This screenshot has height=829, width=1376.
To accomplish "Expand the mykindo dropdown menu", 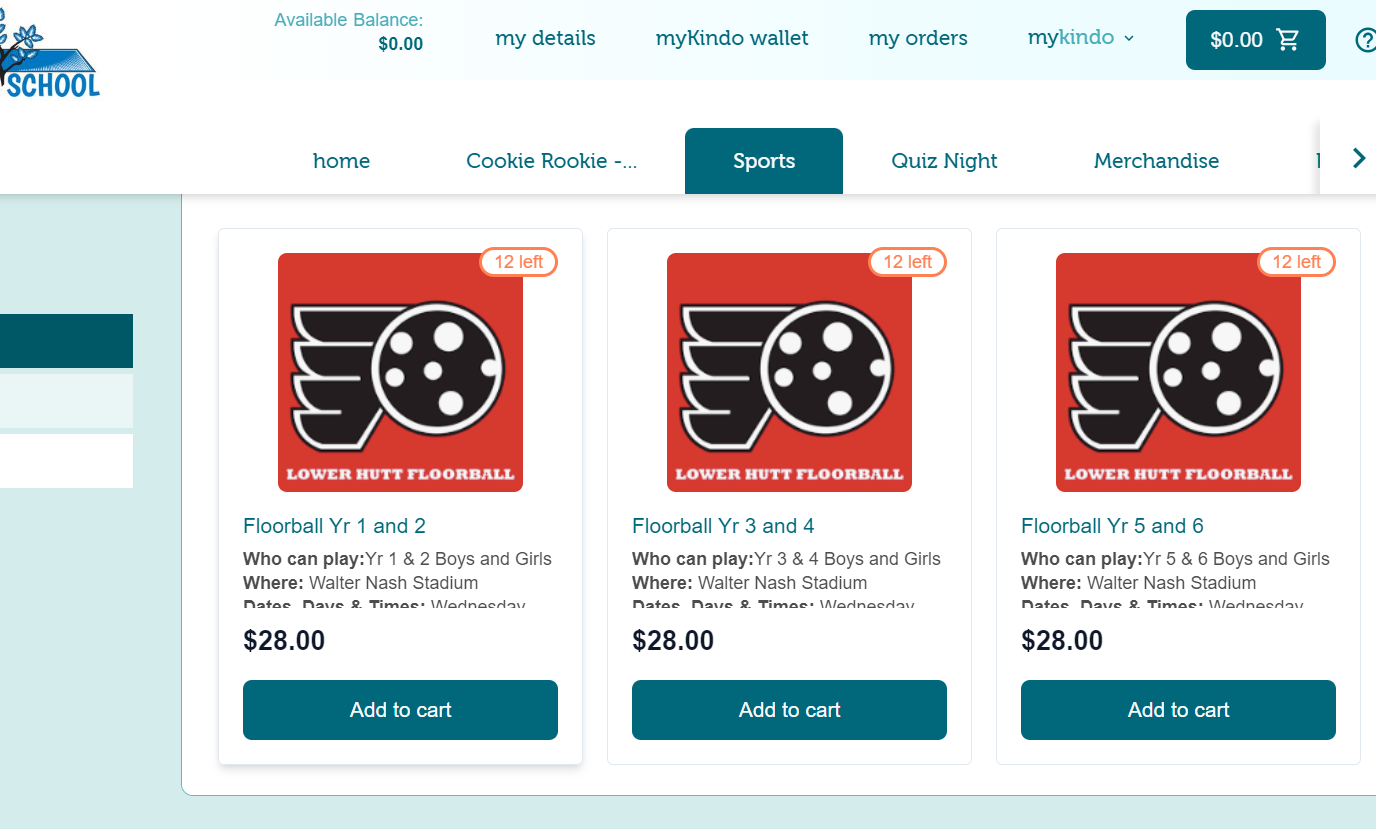I will click(x=1081, y=38).
